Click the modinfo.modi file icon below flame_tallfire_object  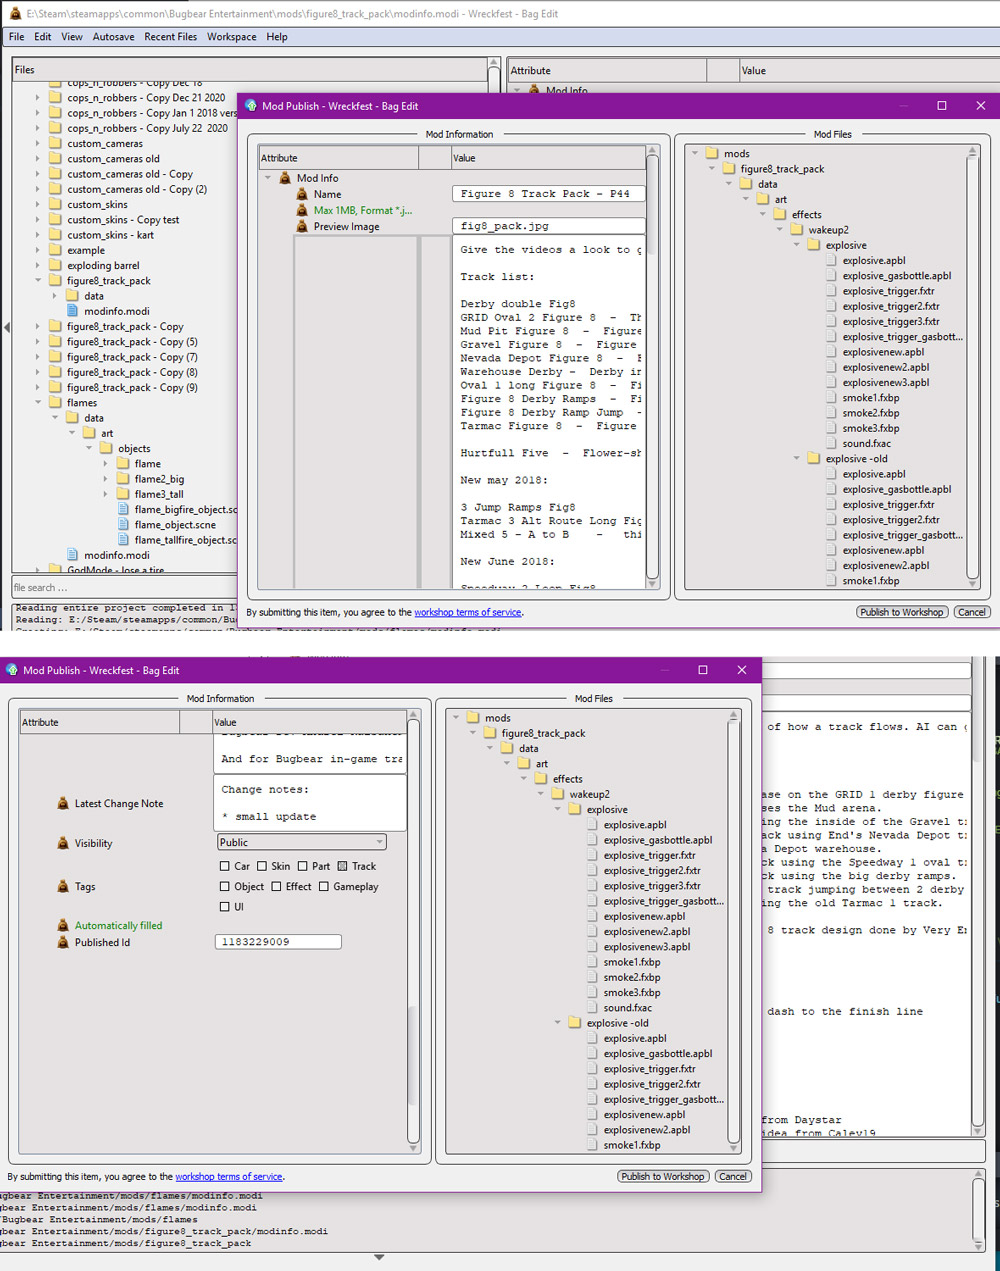point(73,555)
